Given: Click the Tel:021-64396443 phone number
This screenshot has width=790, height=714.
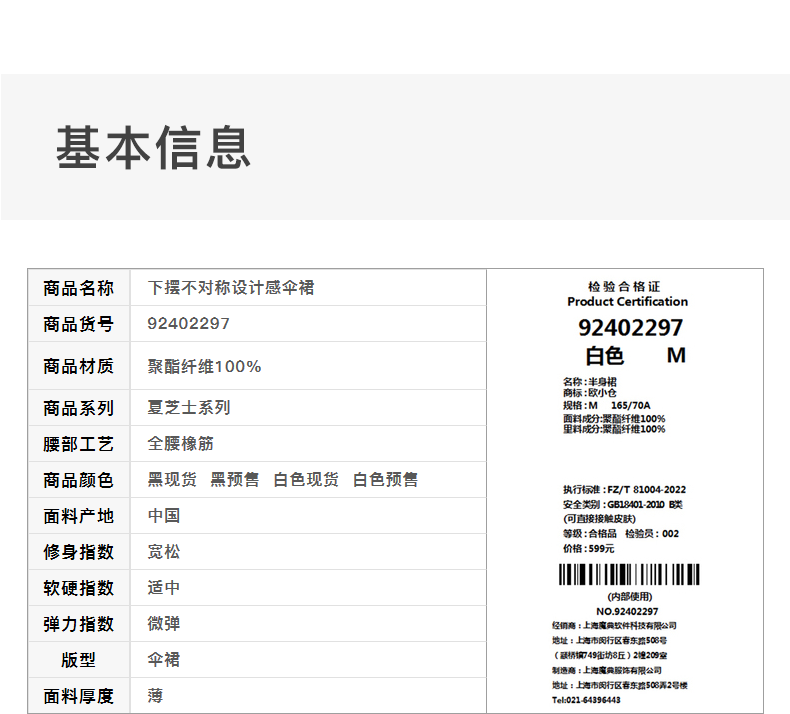Looking at the screenshot, I should pos(586,700).
